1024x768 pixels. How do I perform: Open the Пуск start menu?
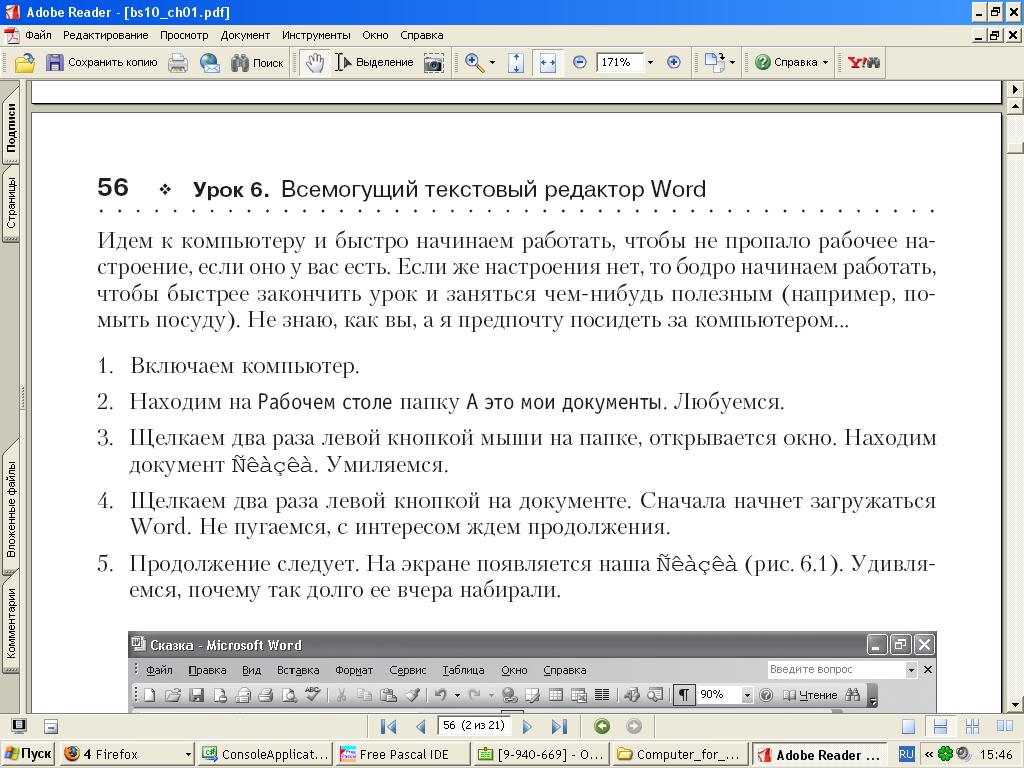tap(28, 754)
